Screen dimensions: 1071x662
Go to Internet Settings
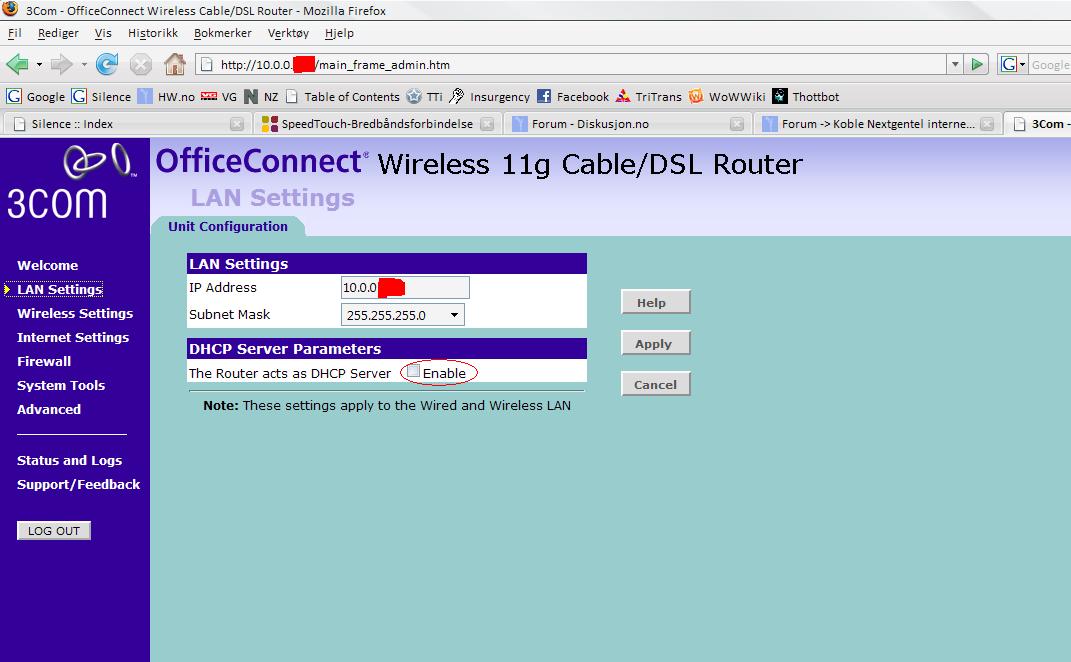73,337
